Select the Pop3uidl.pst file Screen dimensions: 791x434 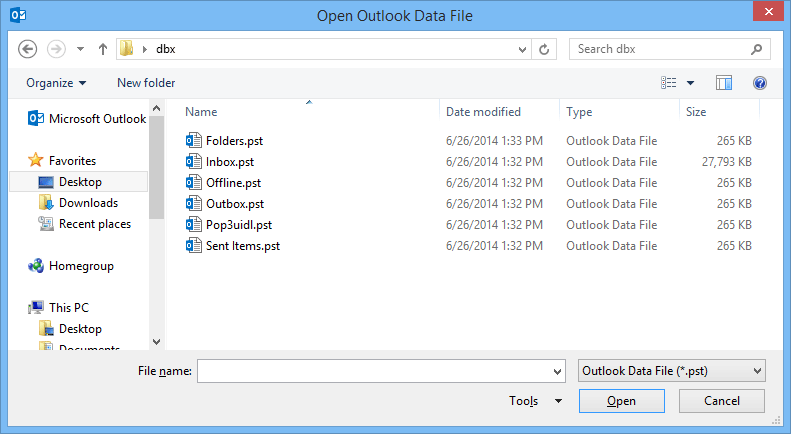click(x=239, y=225)
